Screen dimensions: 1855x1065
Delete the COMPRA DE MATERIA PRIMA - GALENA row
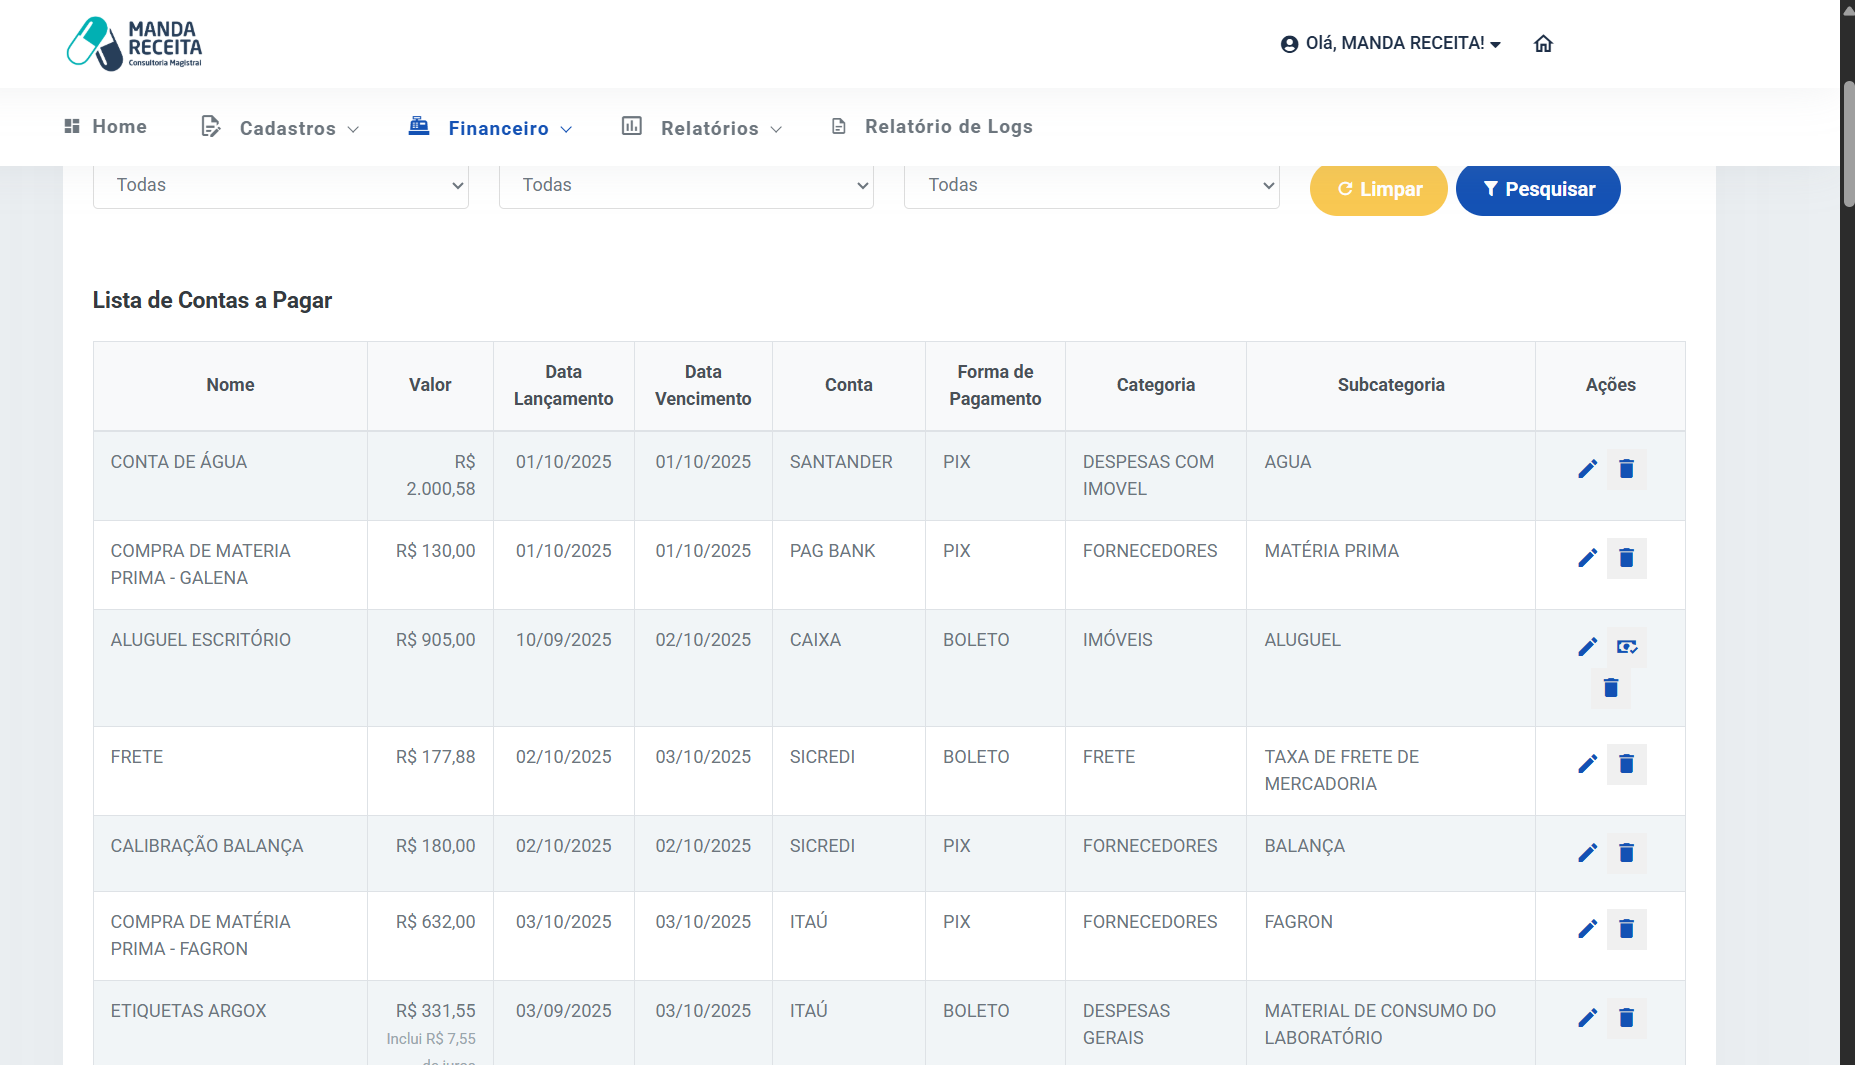coord(1626,558)
